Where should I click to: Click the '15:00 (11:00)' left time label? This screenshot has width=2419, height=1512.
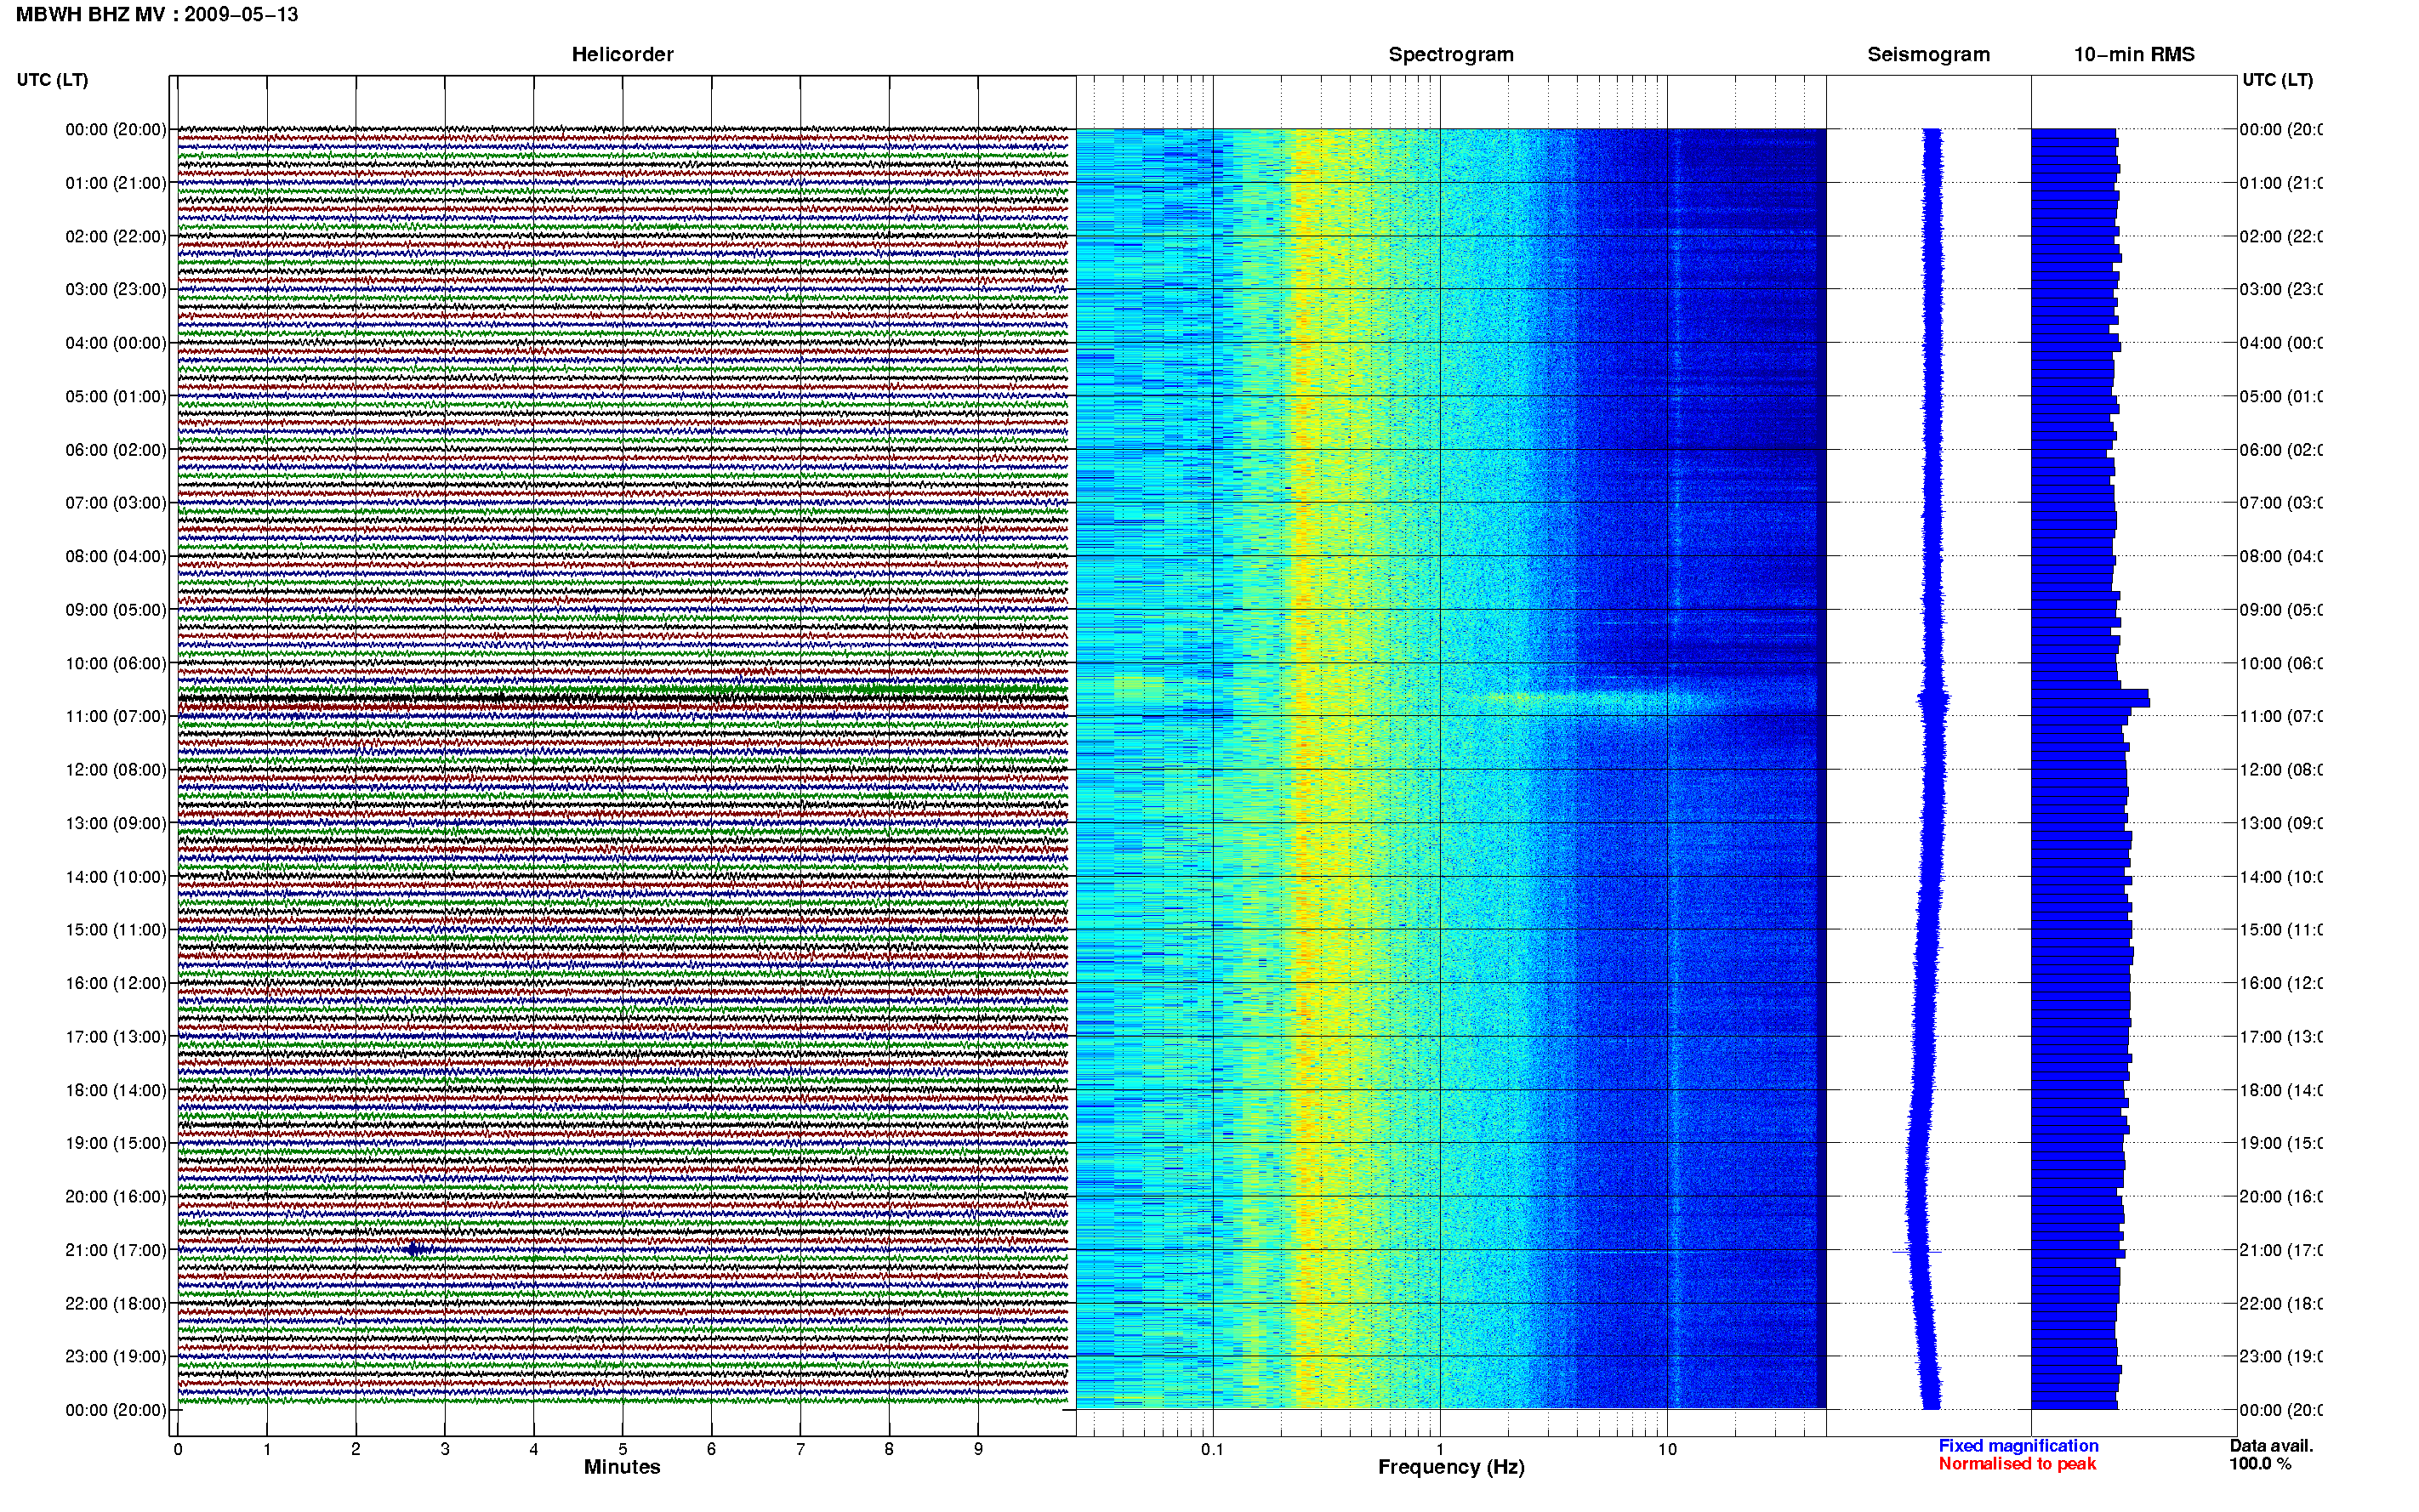click(x=116, y=930)
